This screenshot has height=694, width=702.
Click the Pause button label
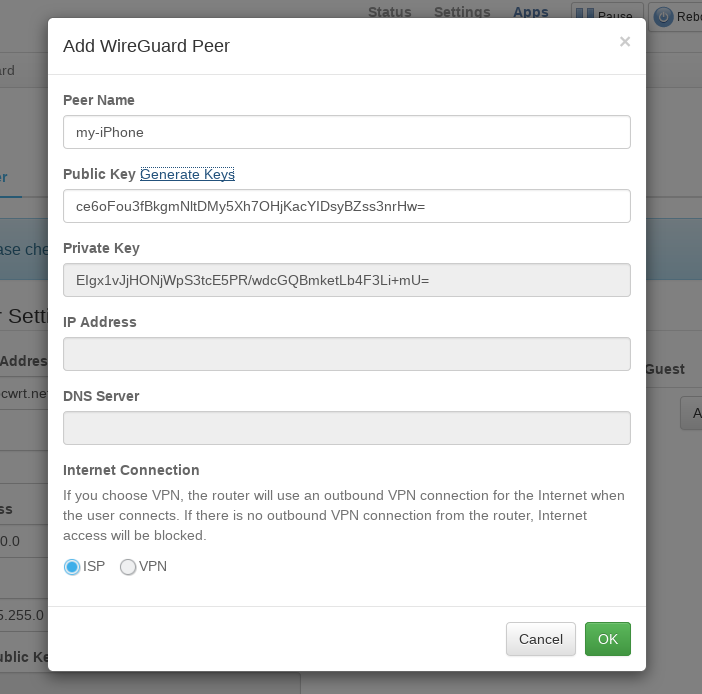[615, 16]
